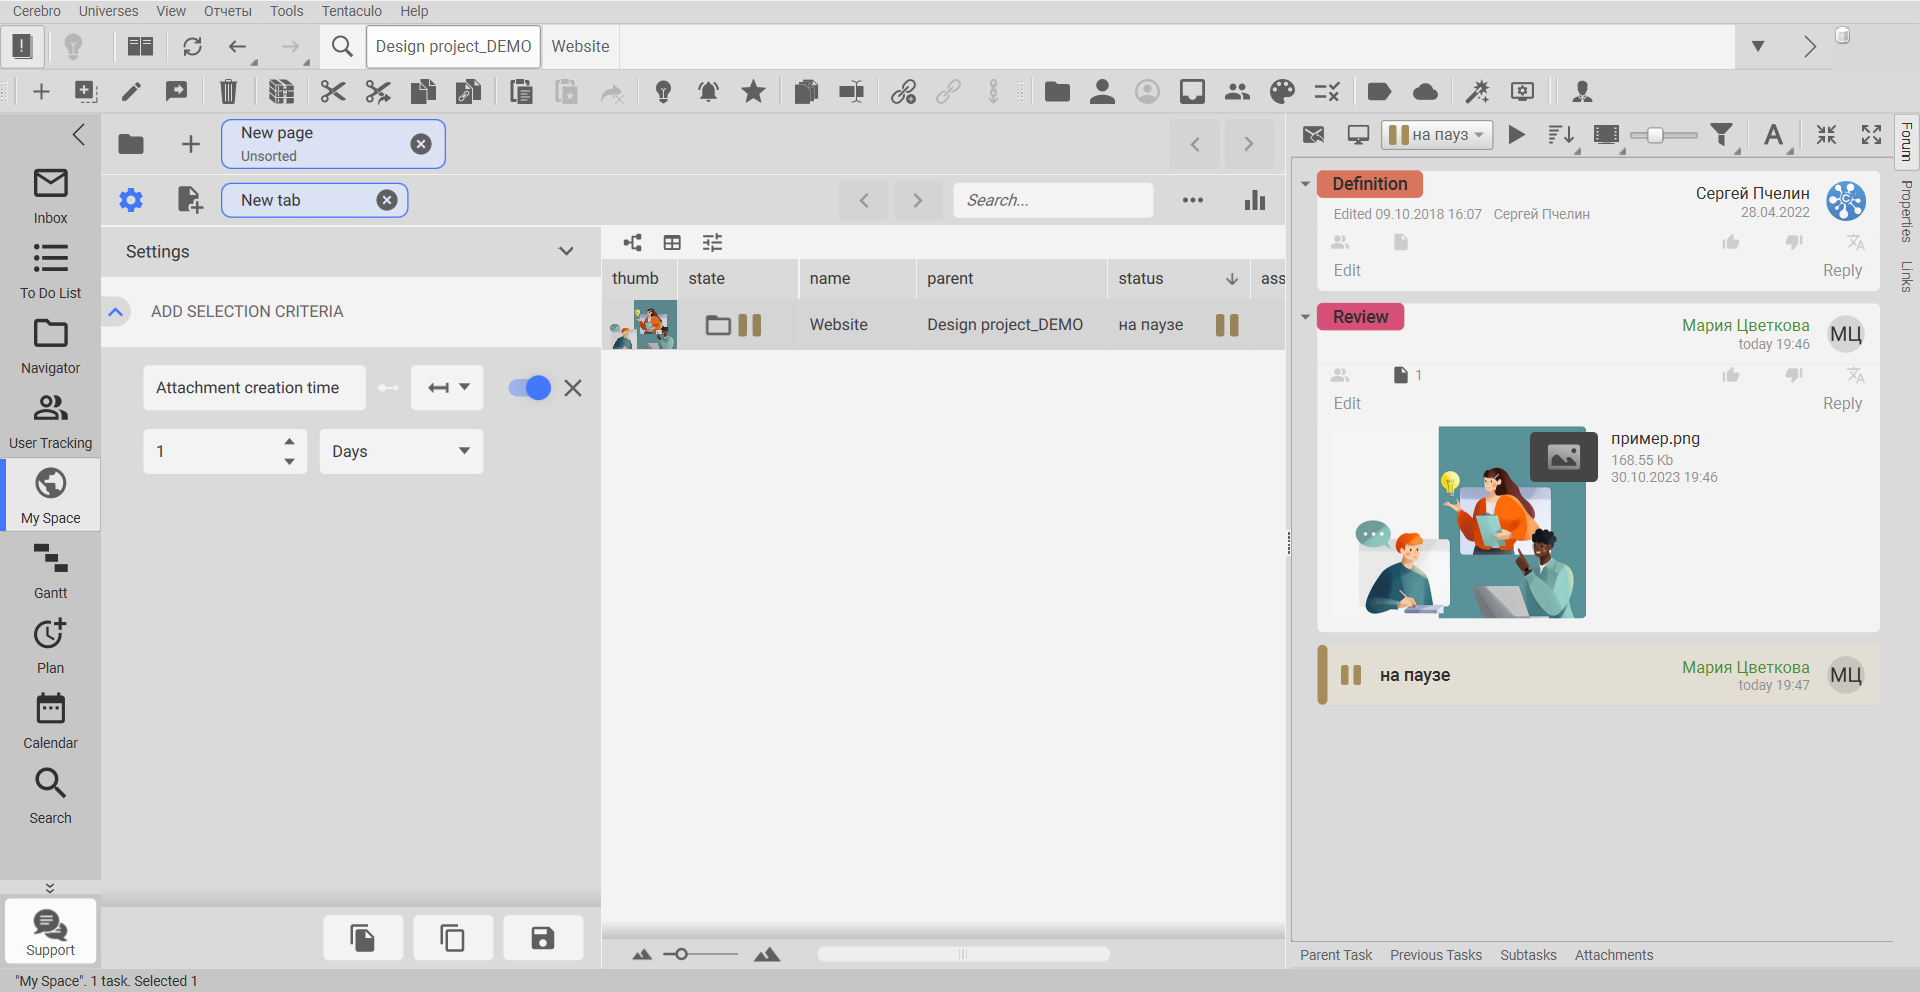Increase the days value stepper

(289, 441)
